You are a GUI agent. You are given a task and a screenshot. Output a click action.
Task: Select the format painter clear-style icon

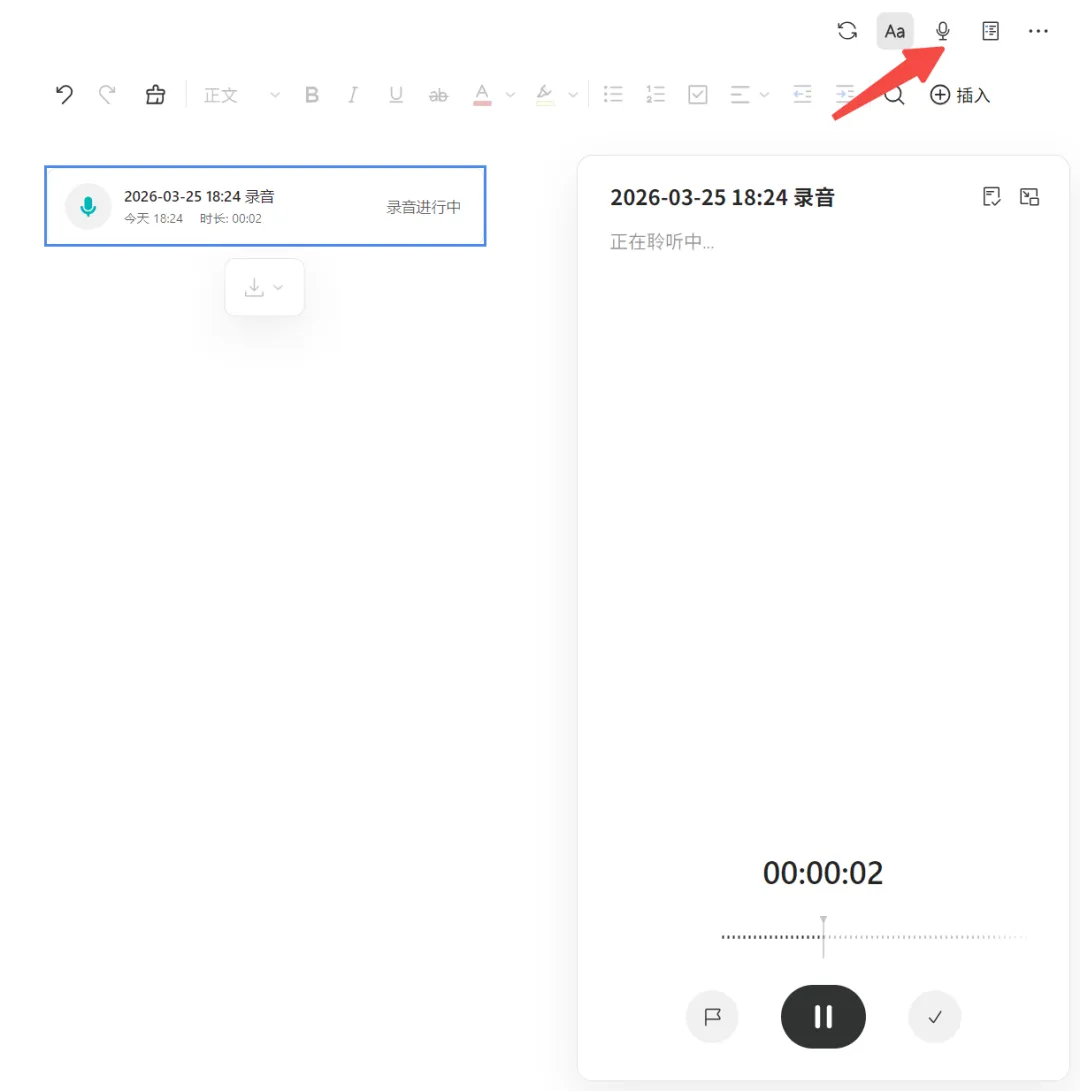point(155,95)
